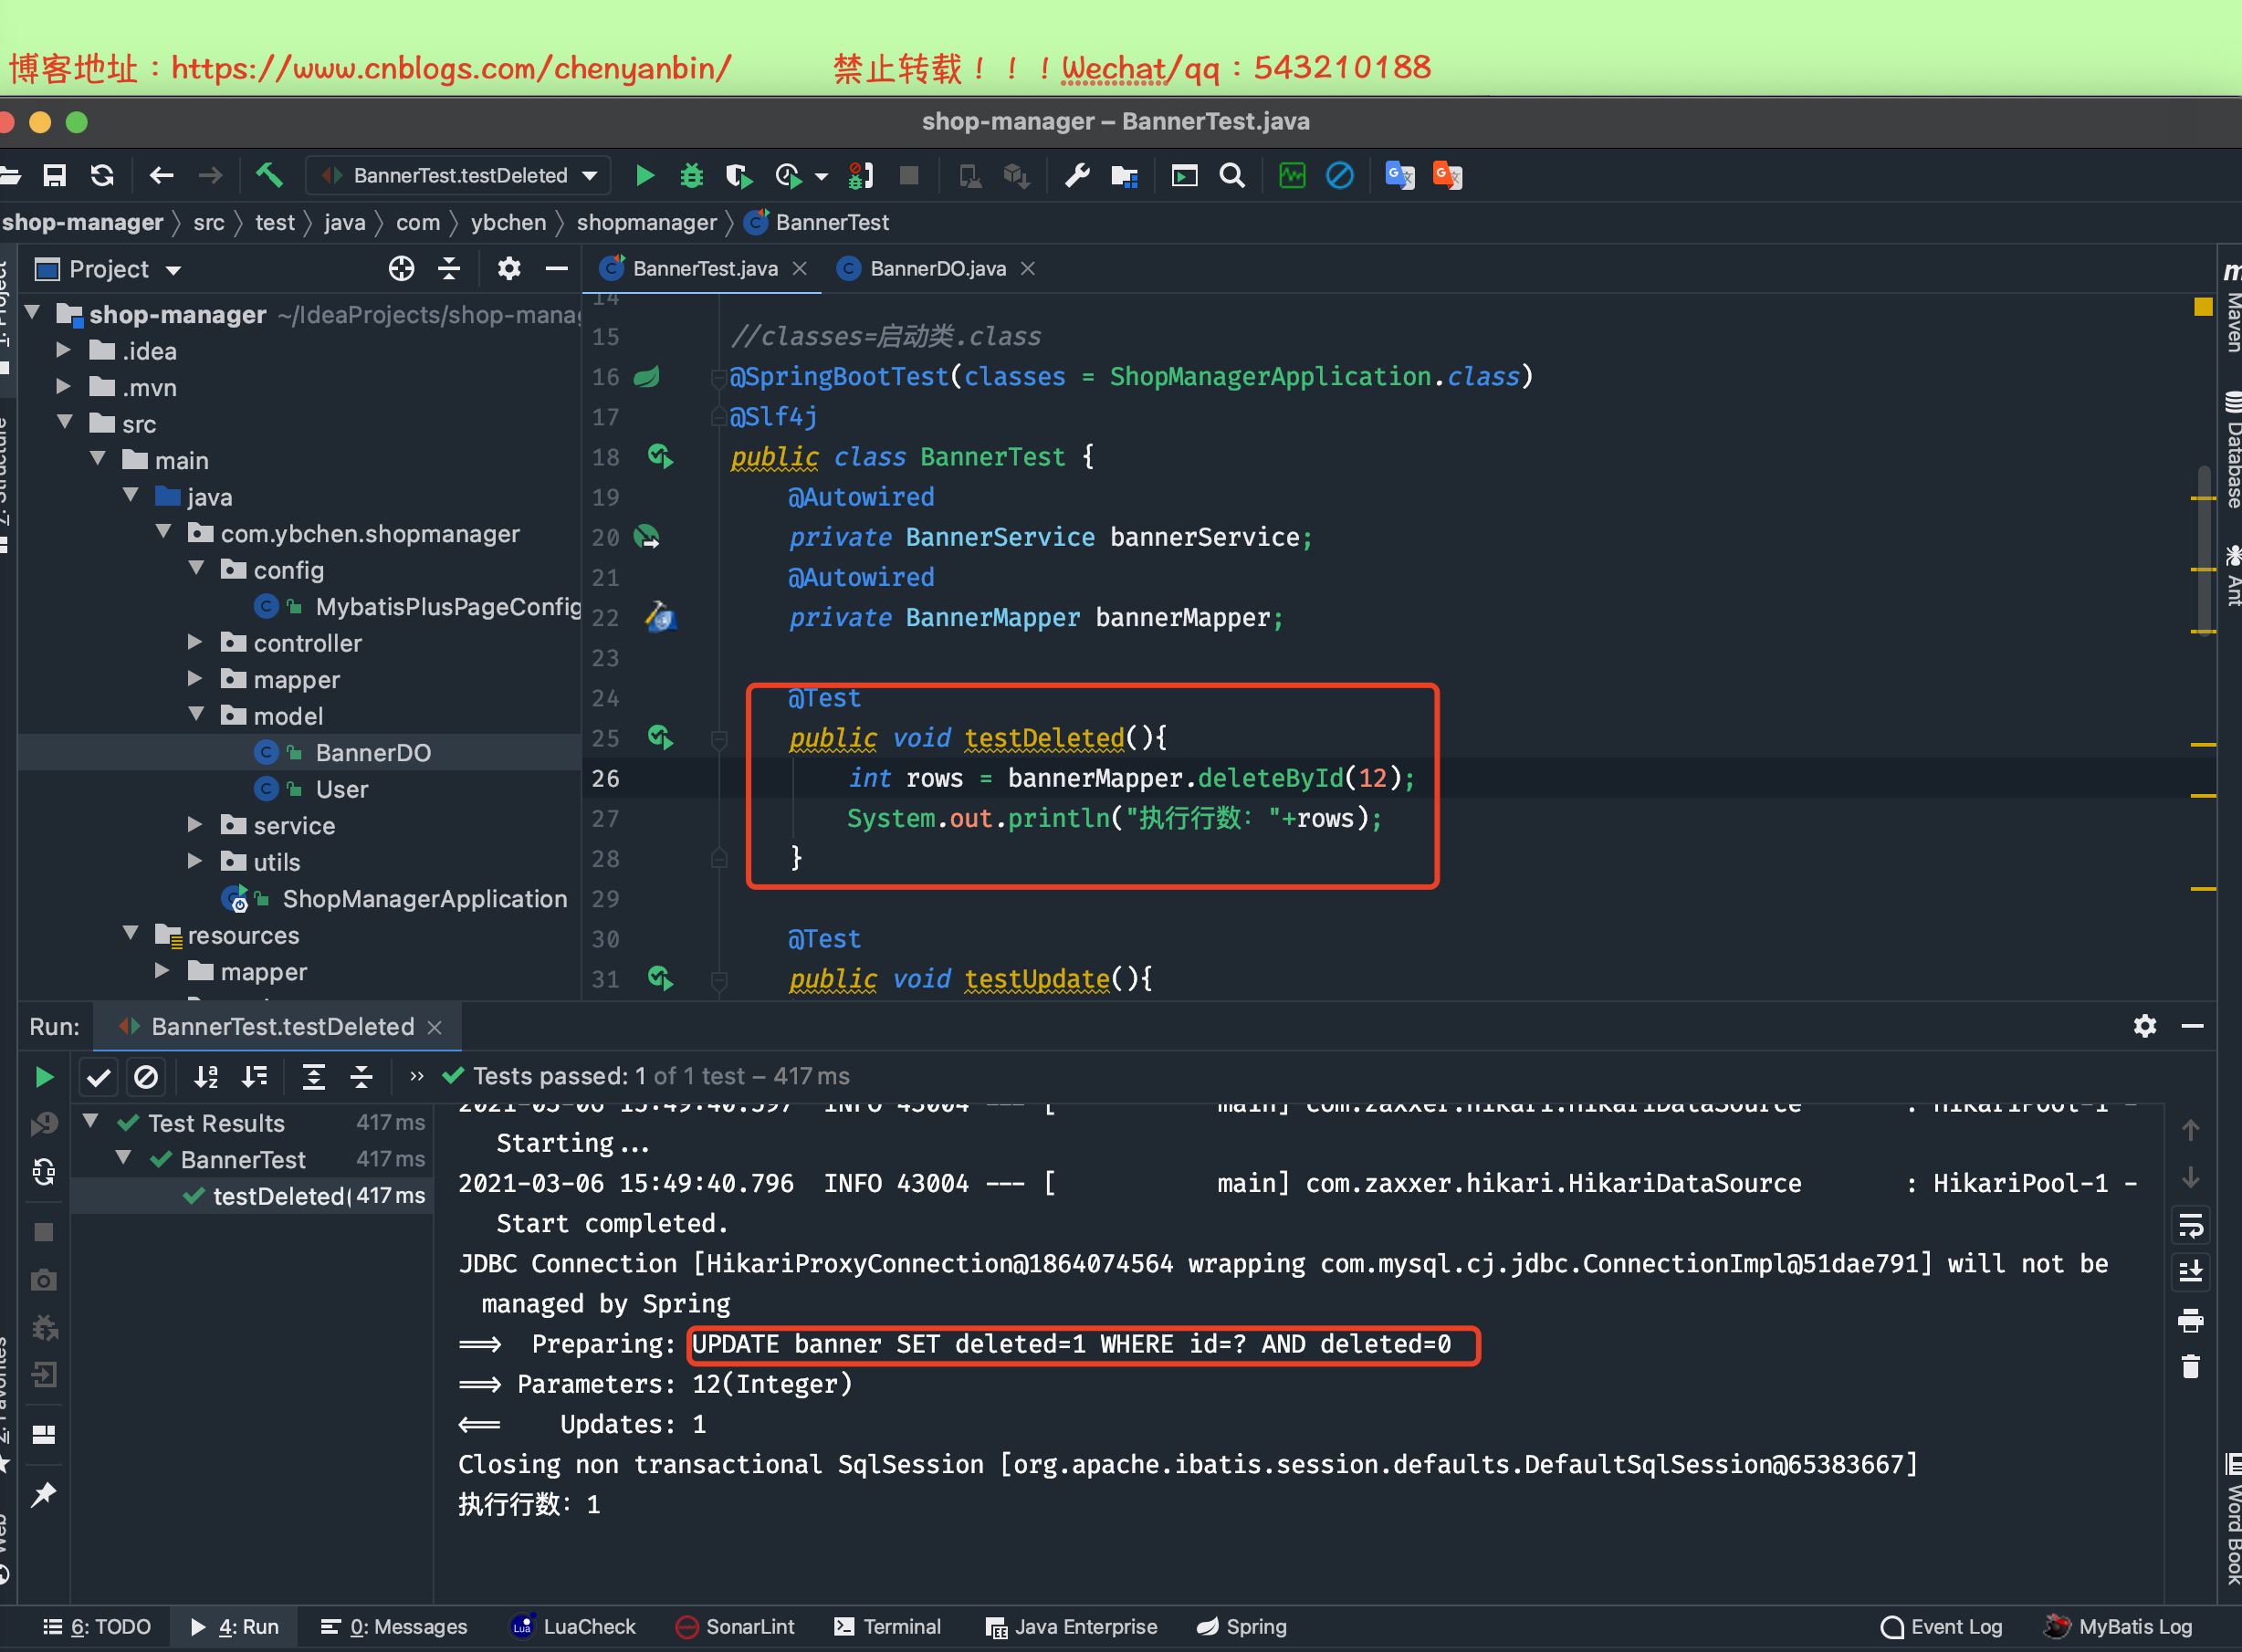Collapse the model folder in Project tree
The height and width of the screenshot is (1652, 2242).
196,715
